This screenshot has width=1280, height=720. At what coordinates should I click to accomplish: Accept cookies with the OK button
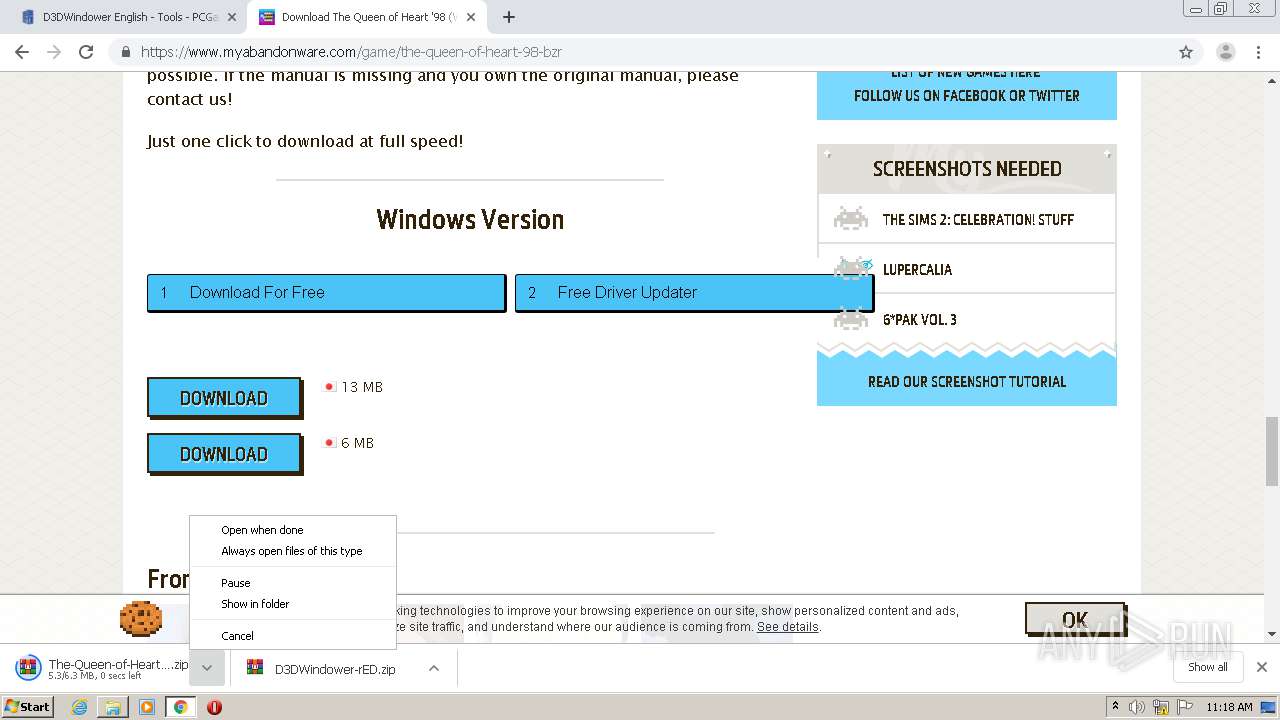(1075, 619)
